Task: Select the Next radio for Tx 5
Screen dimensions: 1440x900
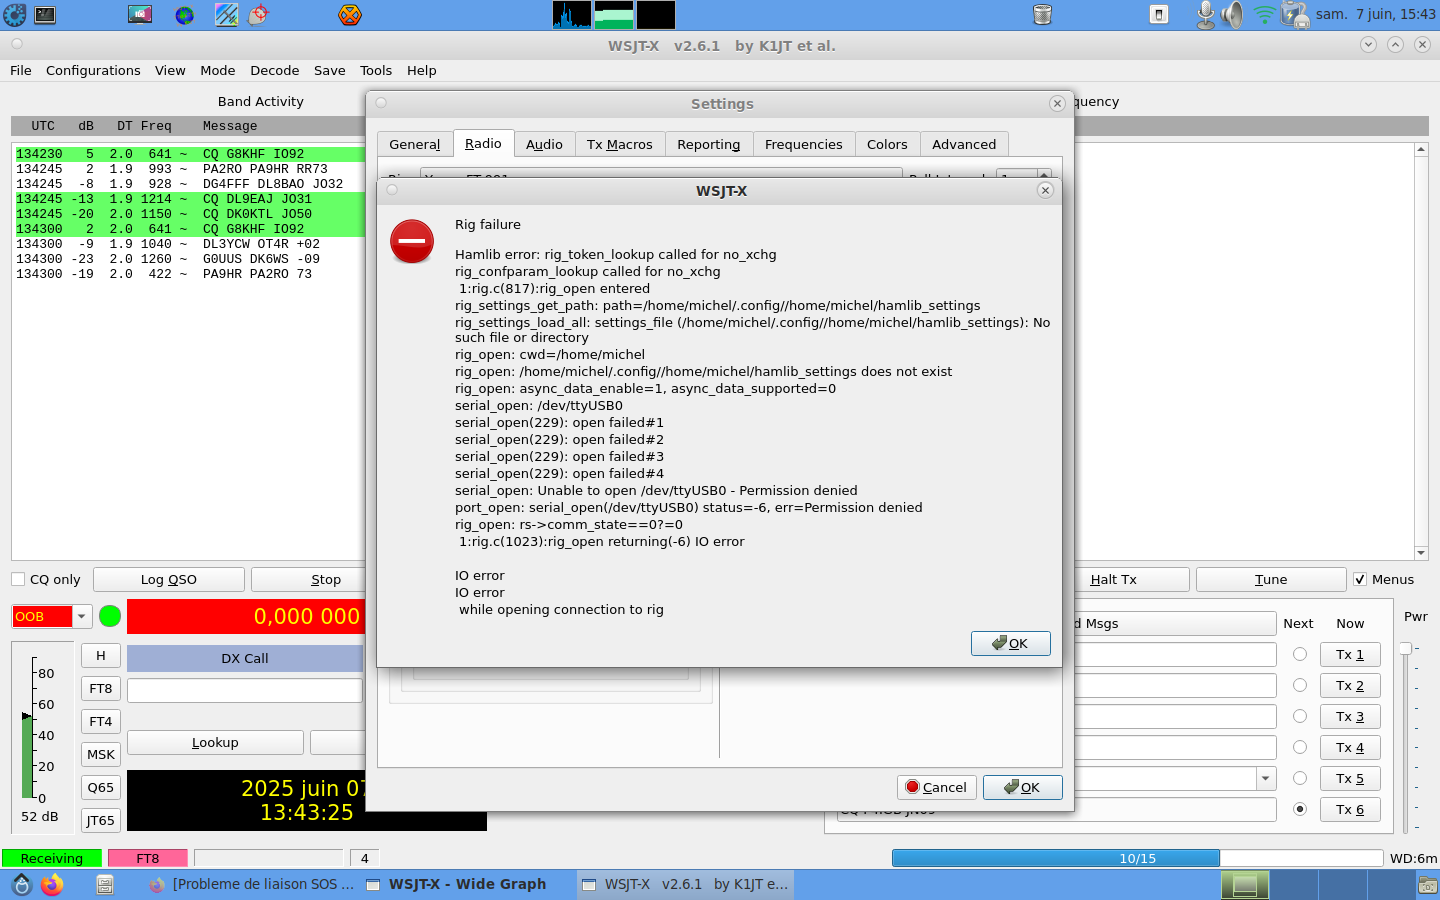Action: coord(1300,778)
